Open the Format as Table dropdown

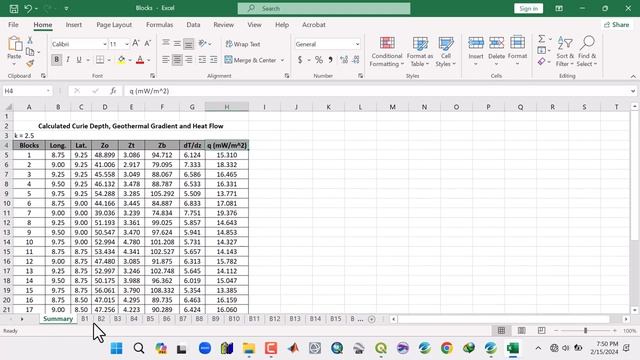(420, 51)
